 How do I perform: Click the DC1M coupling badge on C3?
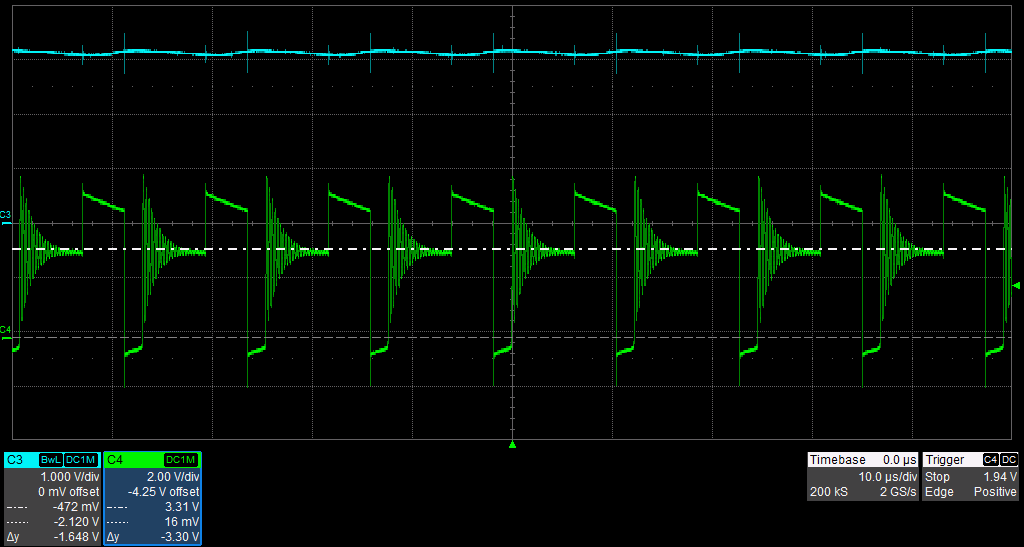click(x=82, y=460)
